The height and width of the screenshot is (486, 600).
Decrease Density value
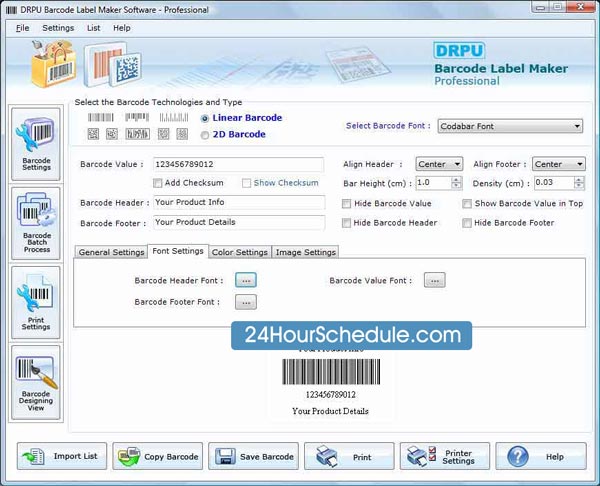point(579,186)
